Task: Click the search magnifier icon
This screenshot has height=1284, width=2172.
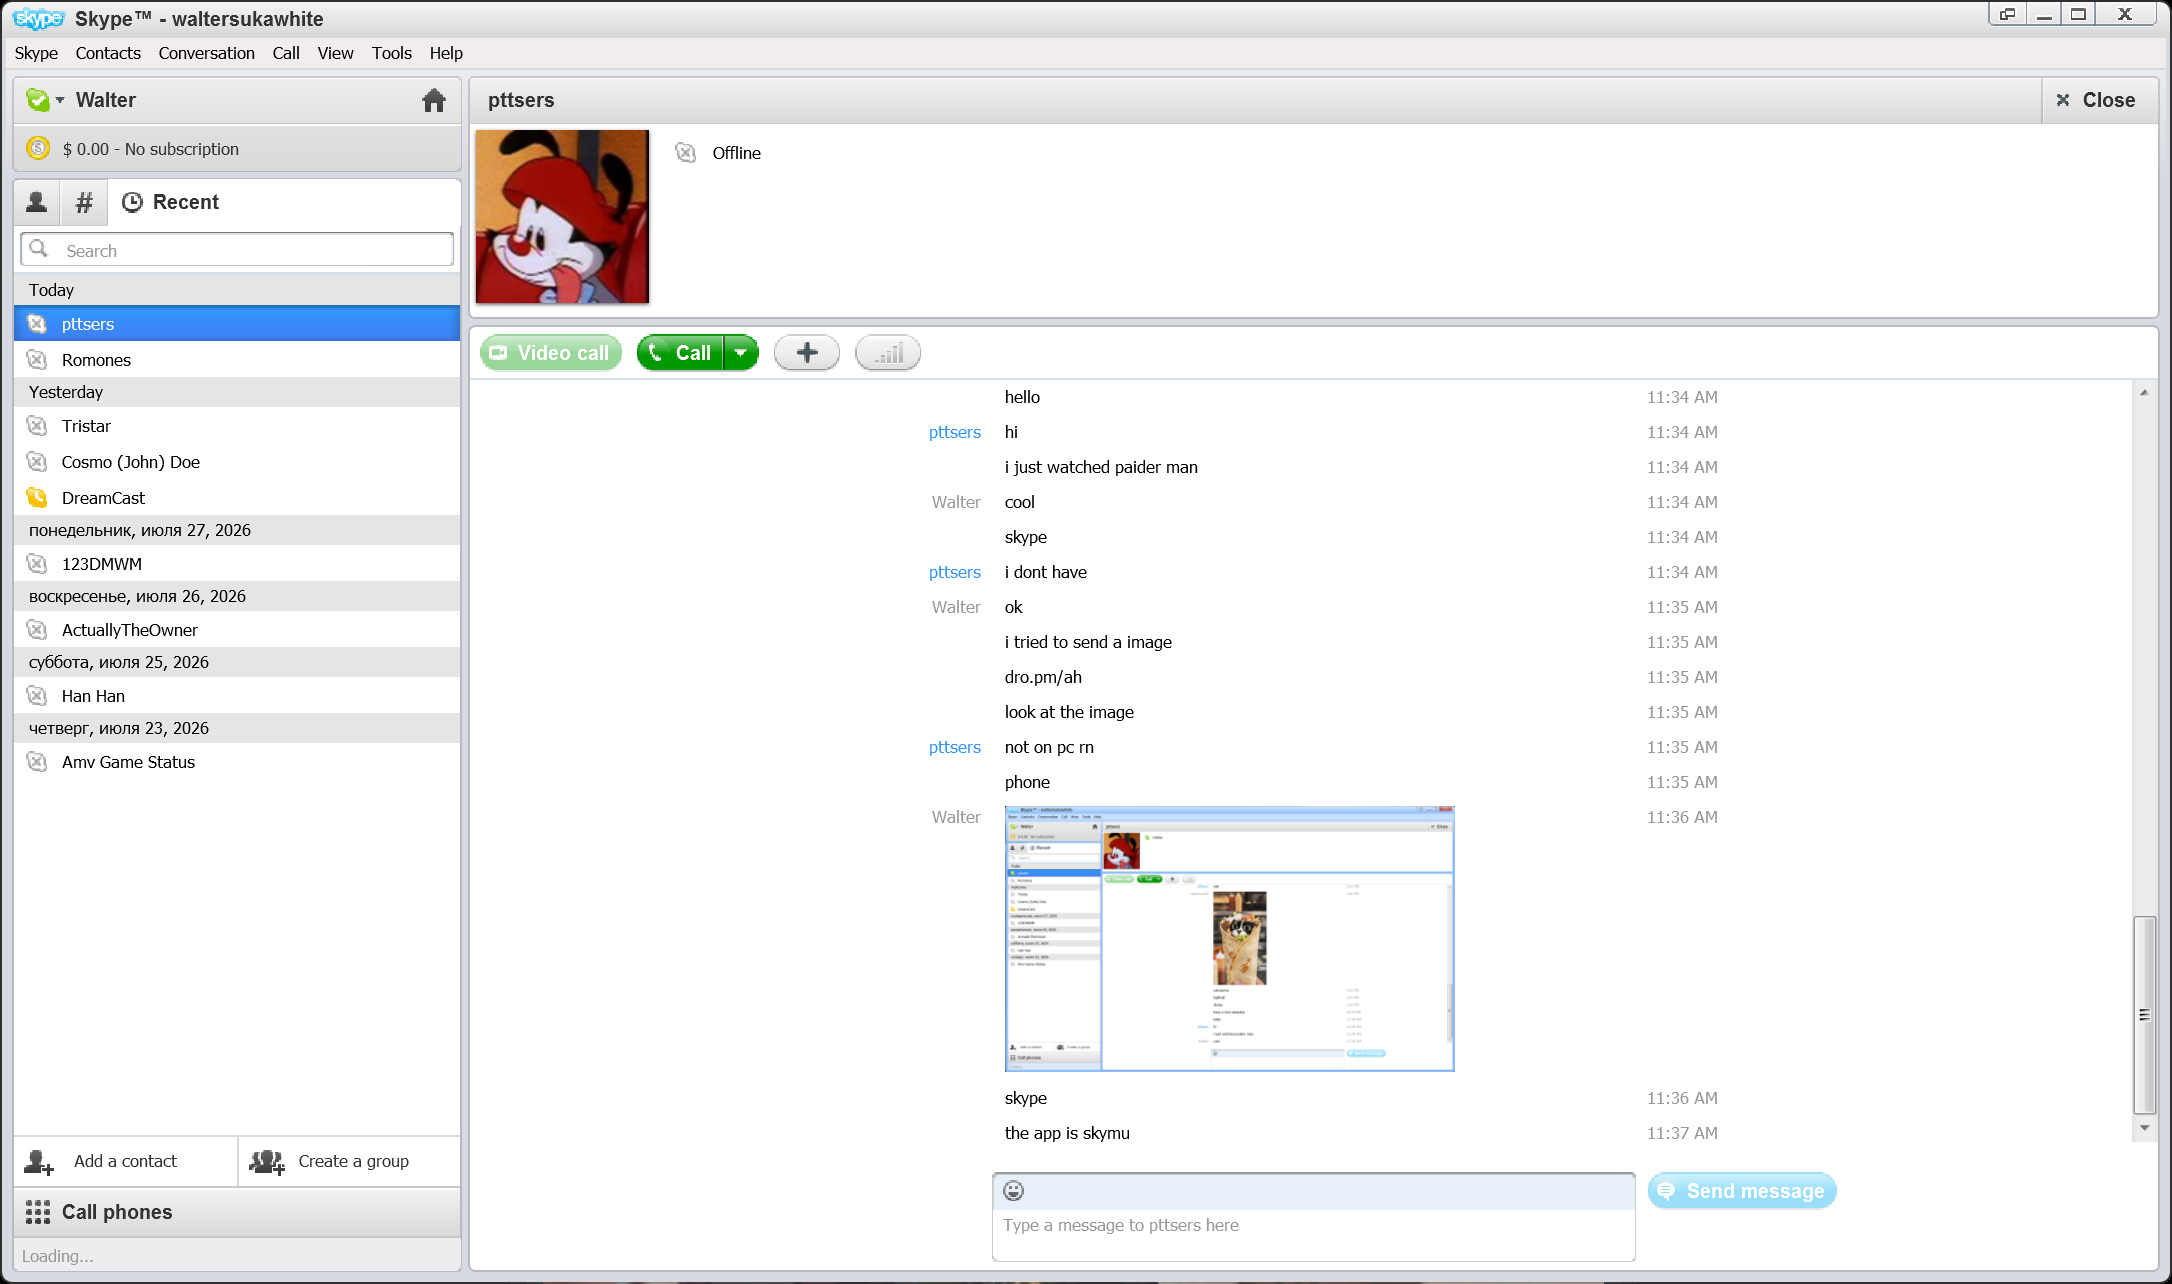Action: (x=39, y=248)
